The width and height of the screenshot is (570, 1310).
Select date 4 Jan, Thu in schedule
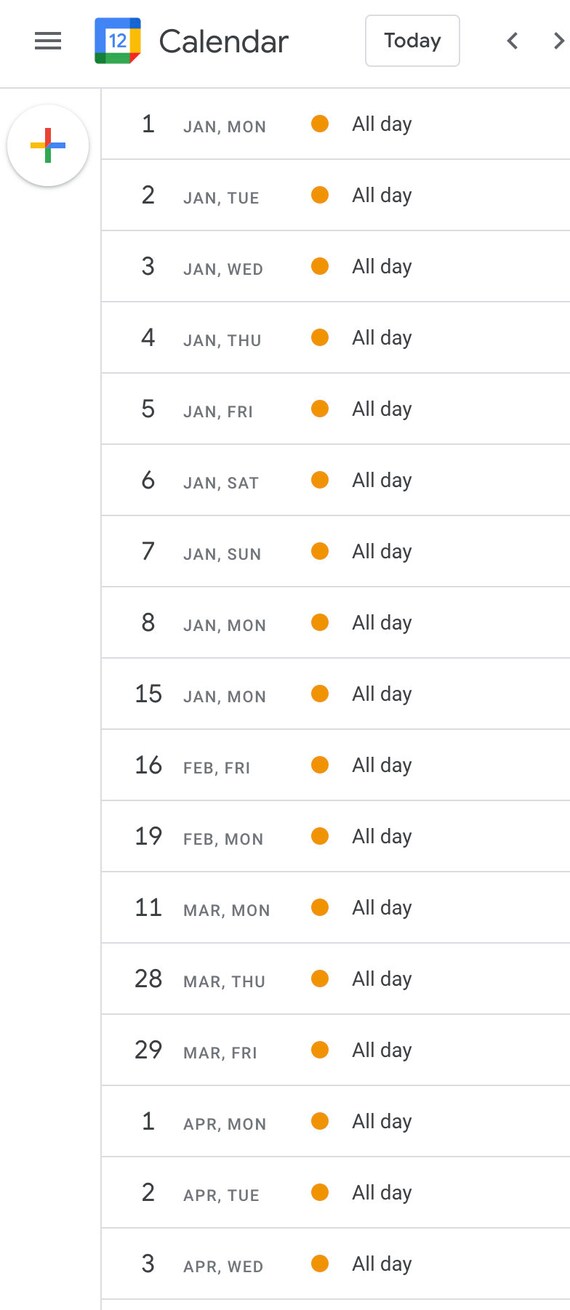click(x=201, y=338)
